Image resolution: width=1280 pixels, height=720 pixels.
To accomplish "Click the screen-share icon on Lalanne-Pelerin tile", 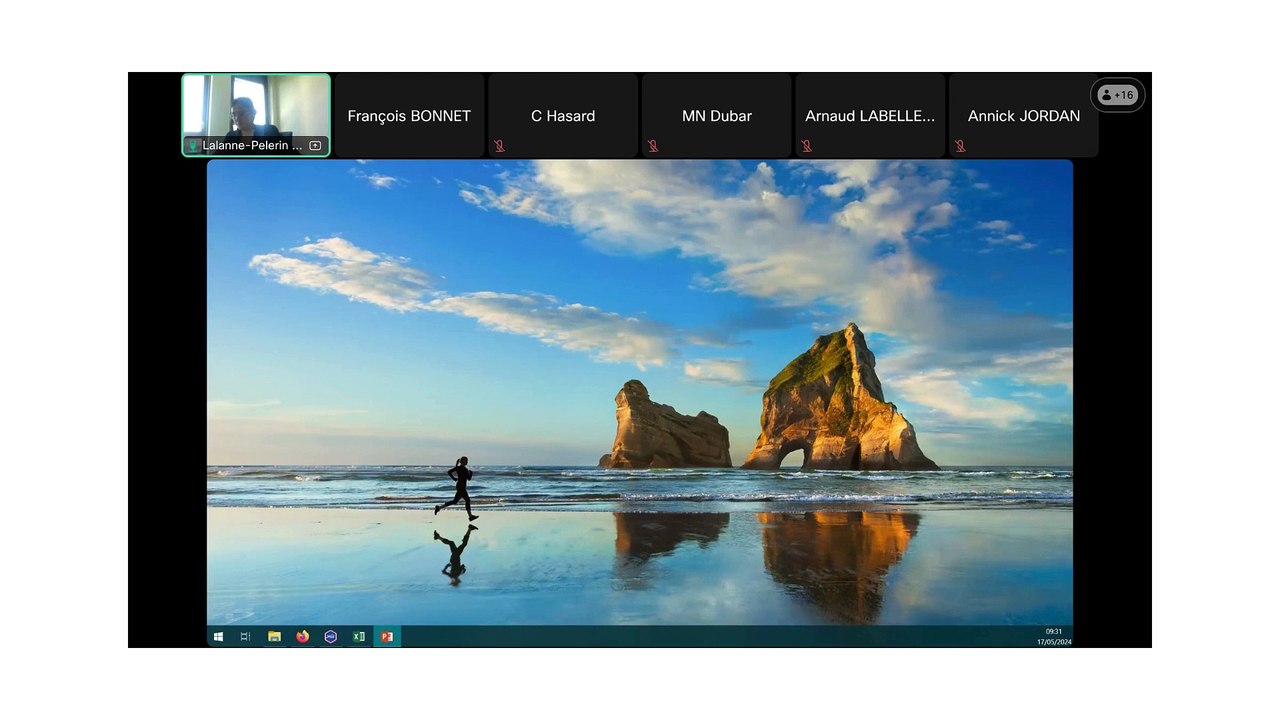I will click(315, 146).
